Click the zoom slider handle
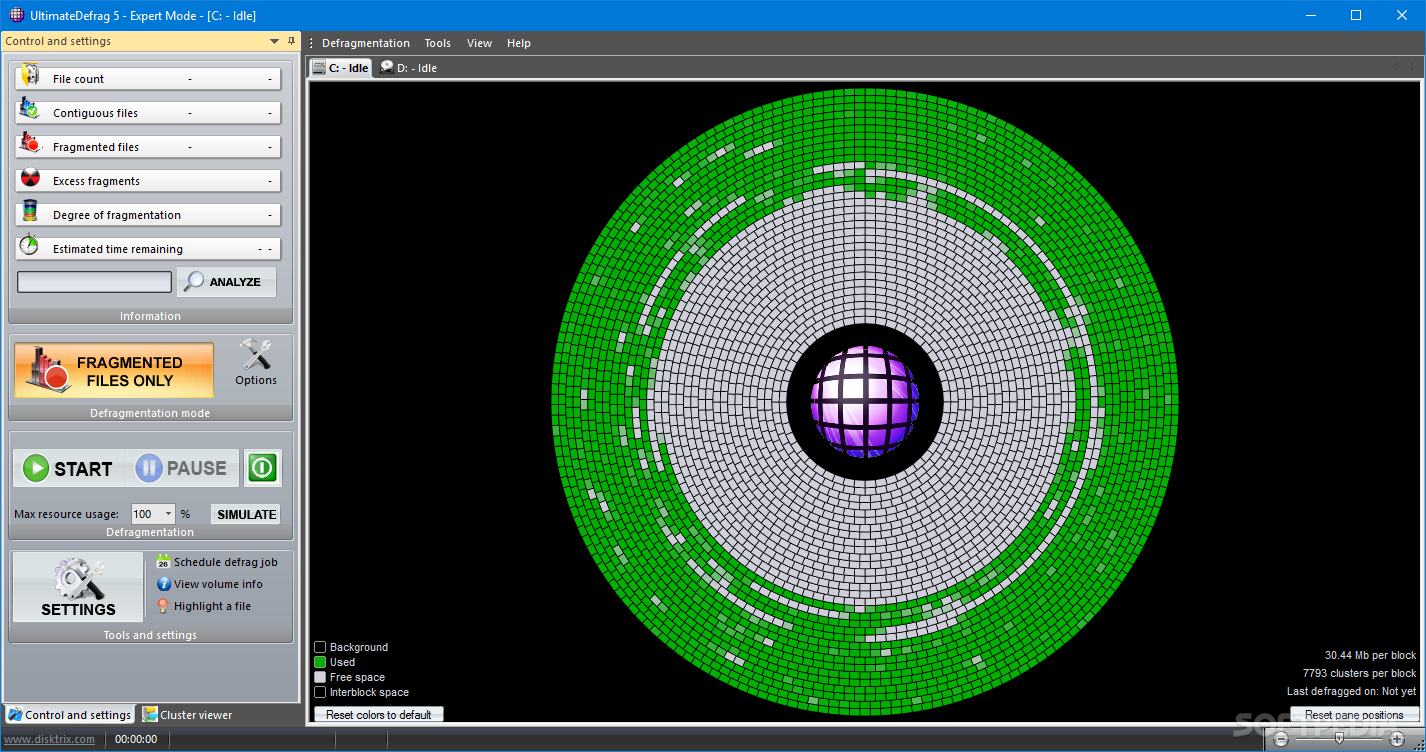The width and height of the screenshot is (1426, 752). coord(1339,739)
